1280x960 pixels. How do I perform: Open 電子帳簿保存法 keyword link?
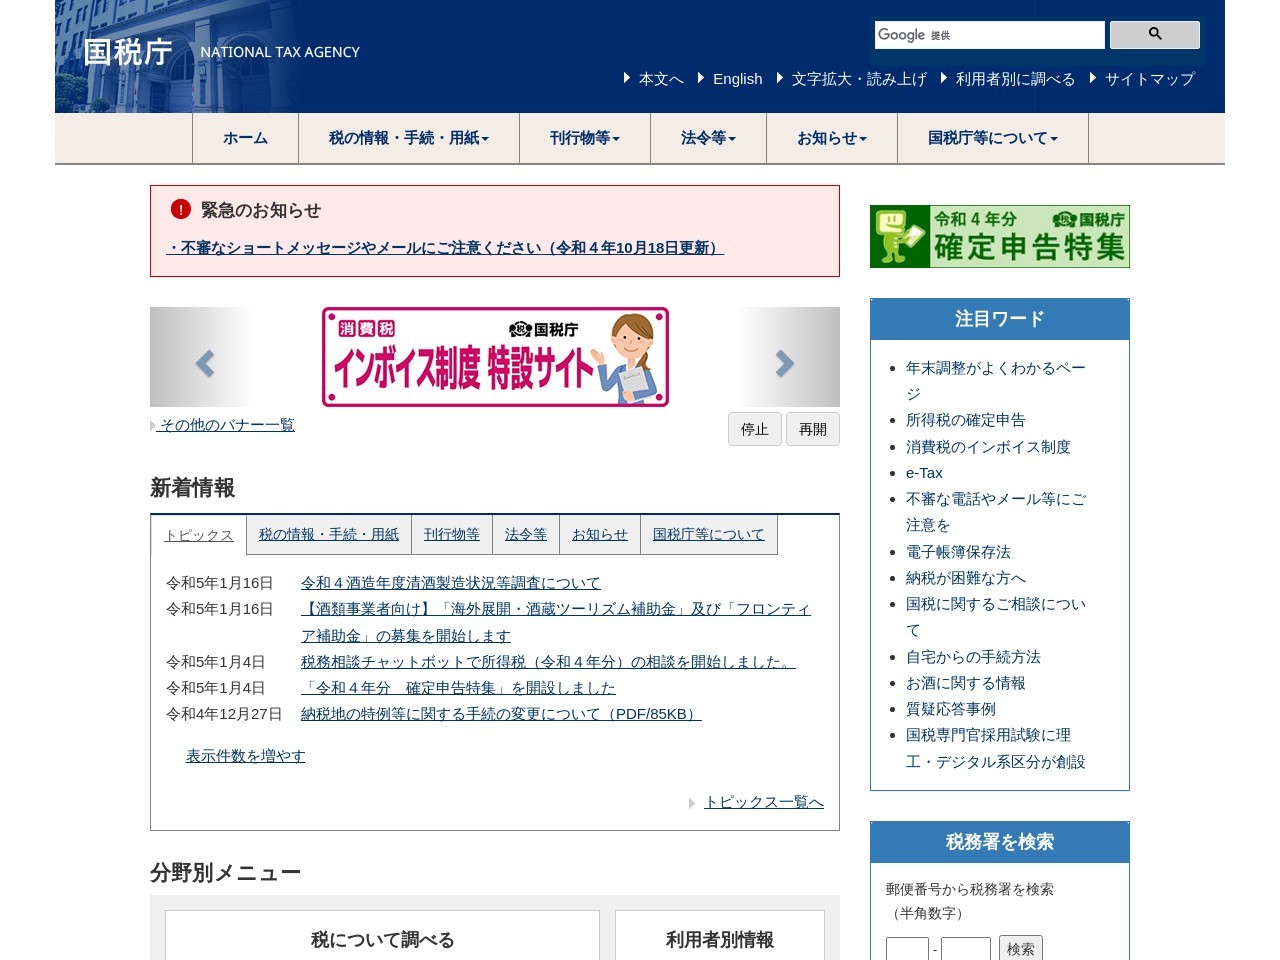point(958,552)
